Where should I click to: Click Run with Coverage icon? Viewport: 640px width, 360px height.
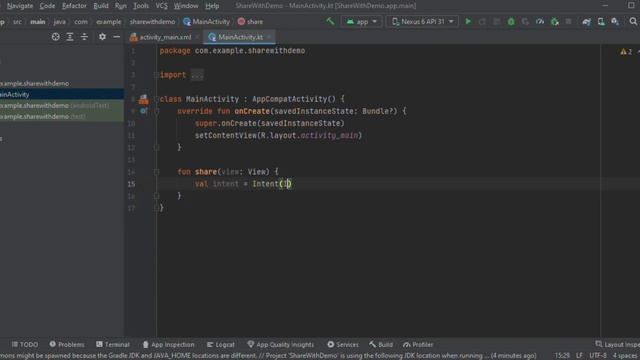click(x=525, y=22)
